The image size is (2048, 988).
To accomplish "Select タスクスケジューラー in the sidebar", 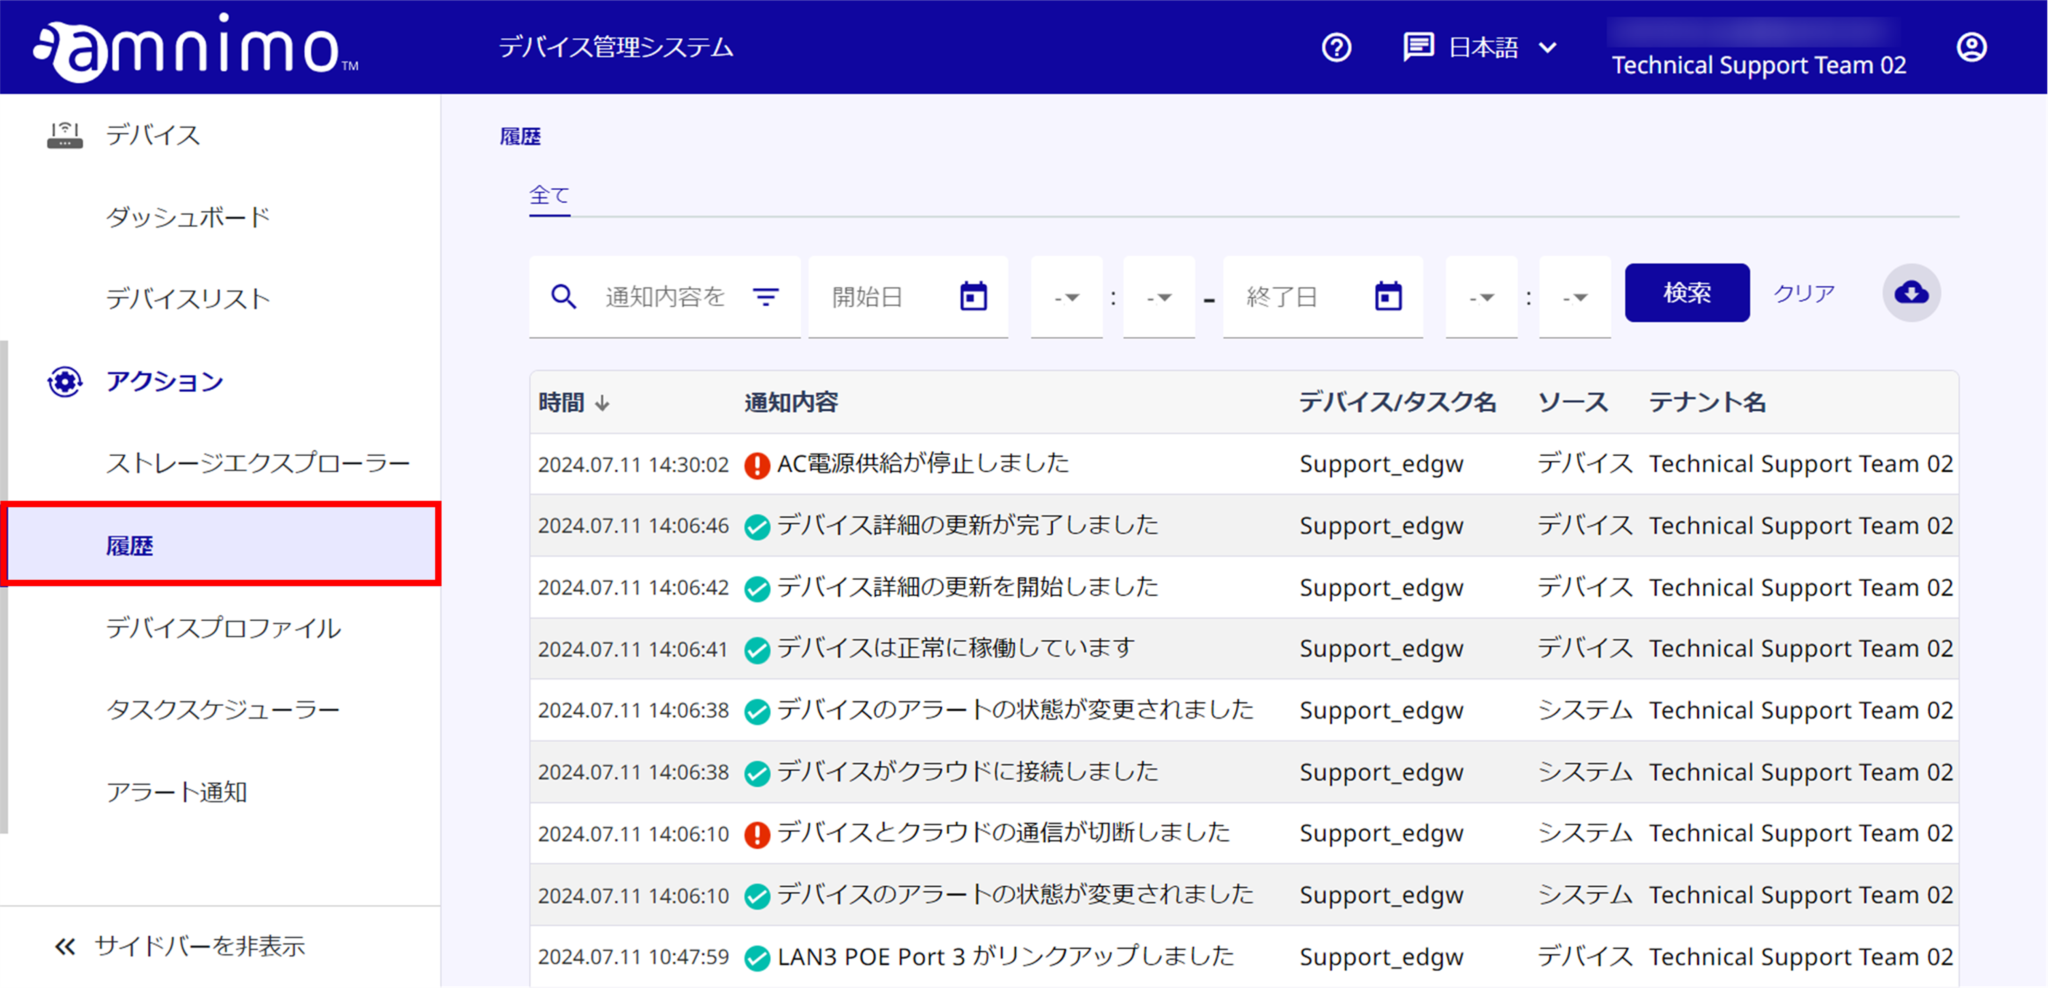I will (224, 709).
